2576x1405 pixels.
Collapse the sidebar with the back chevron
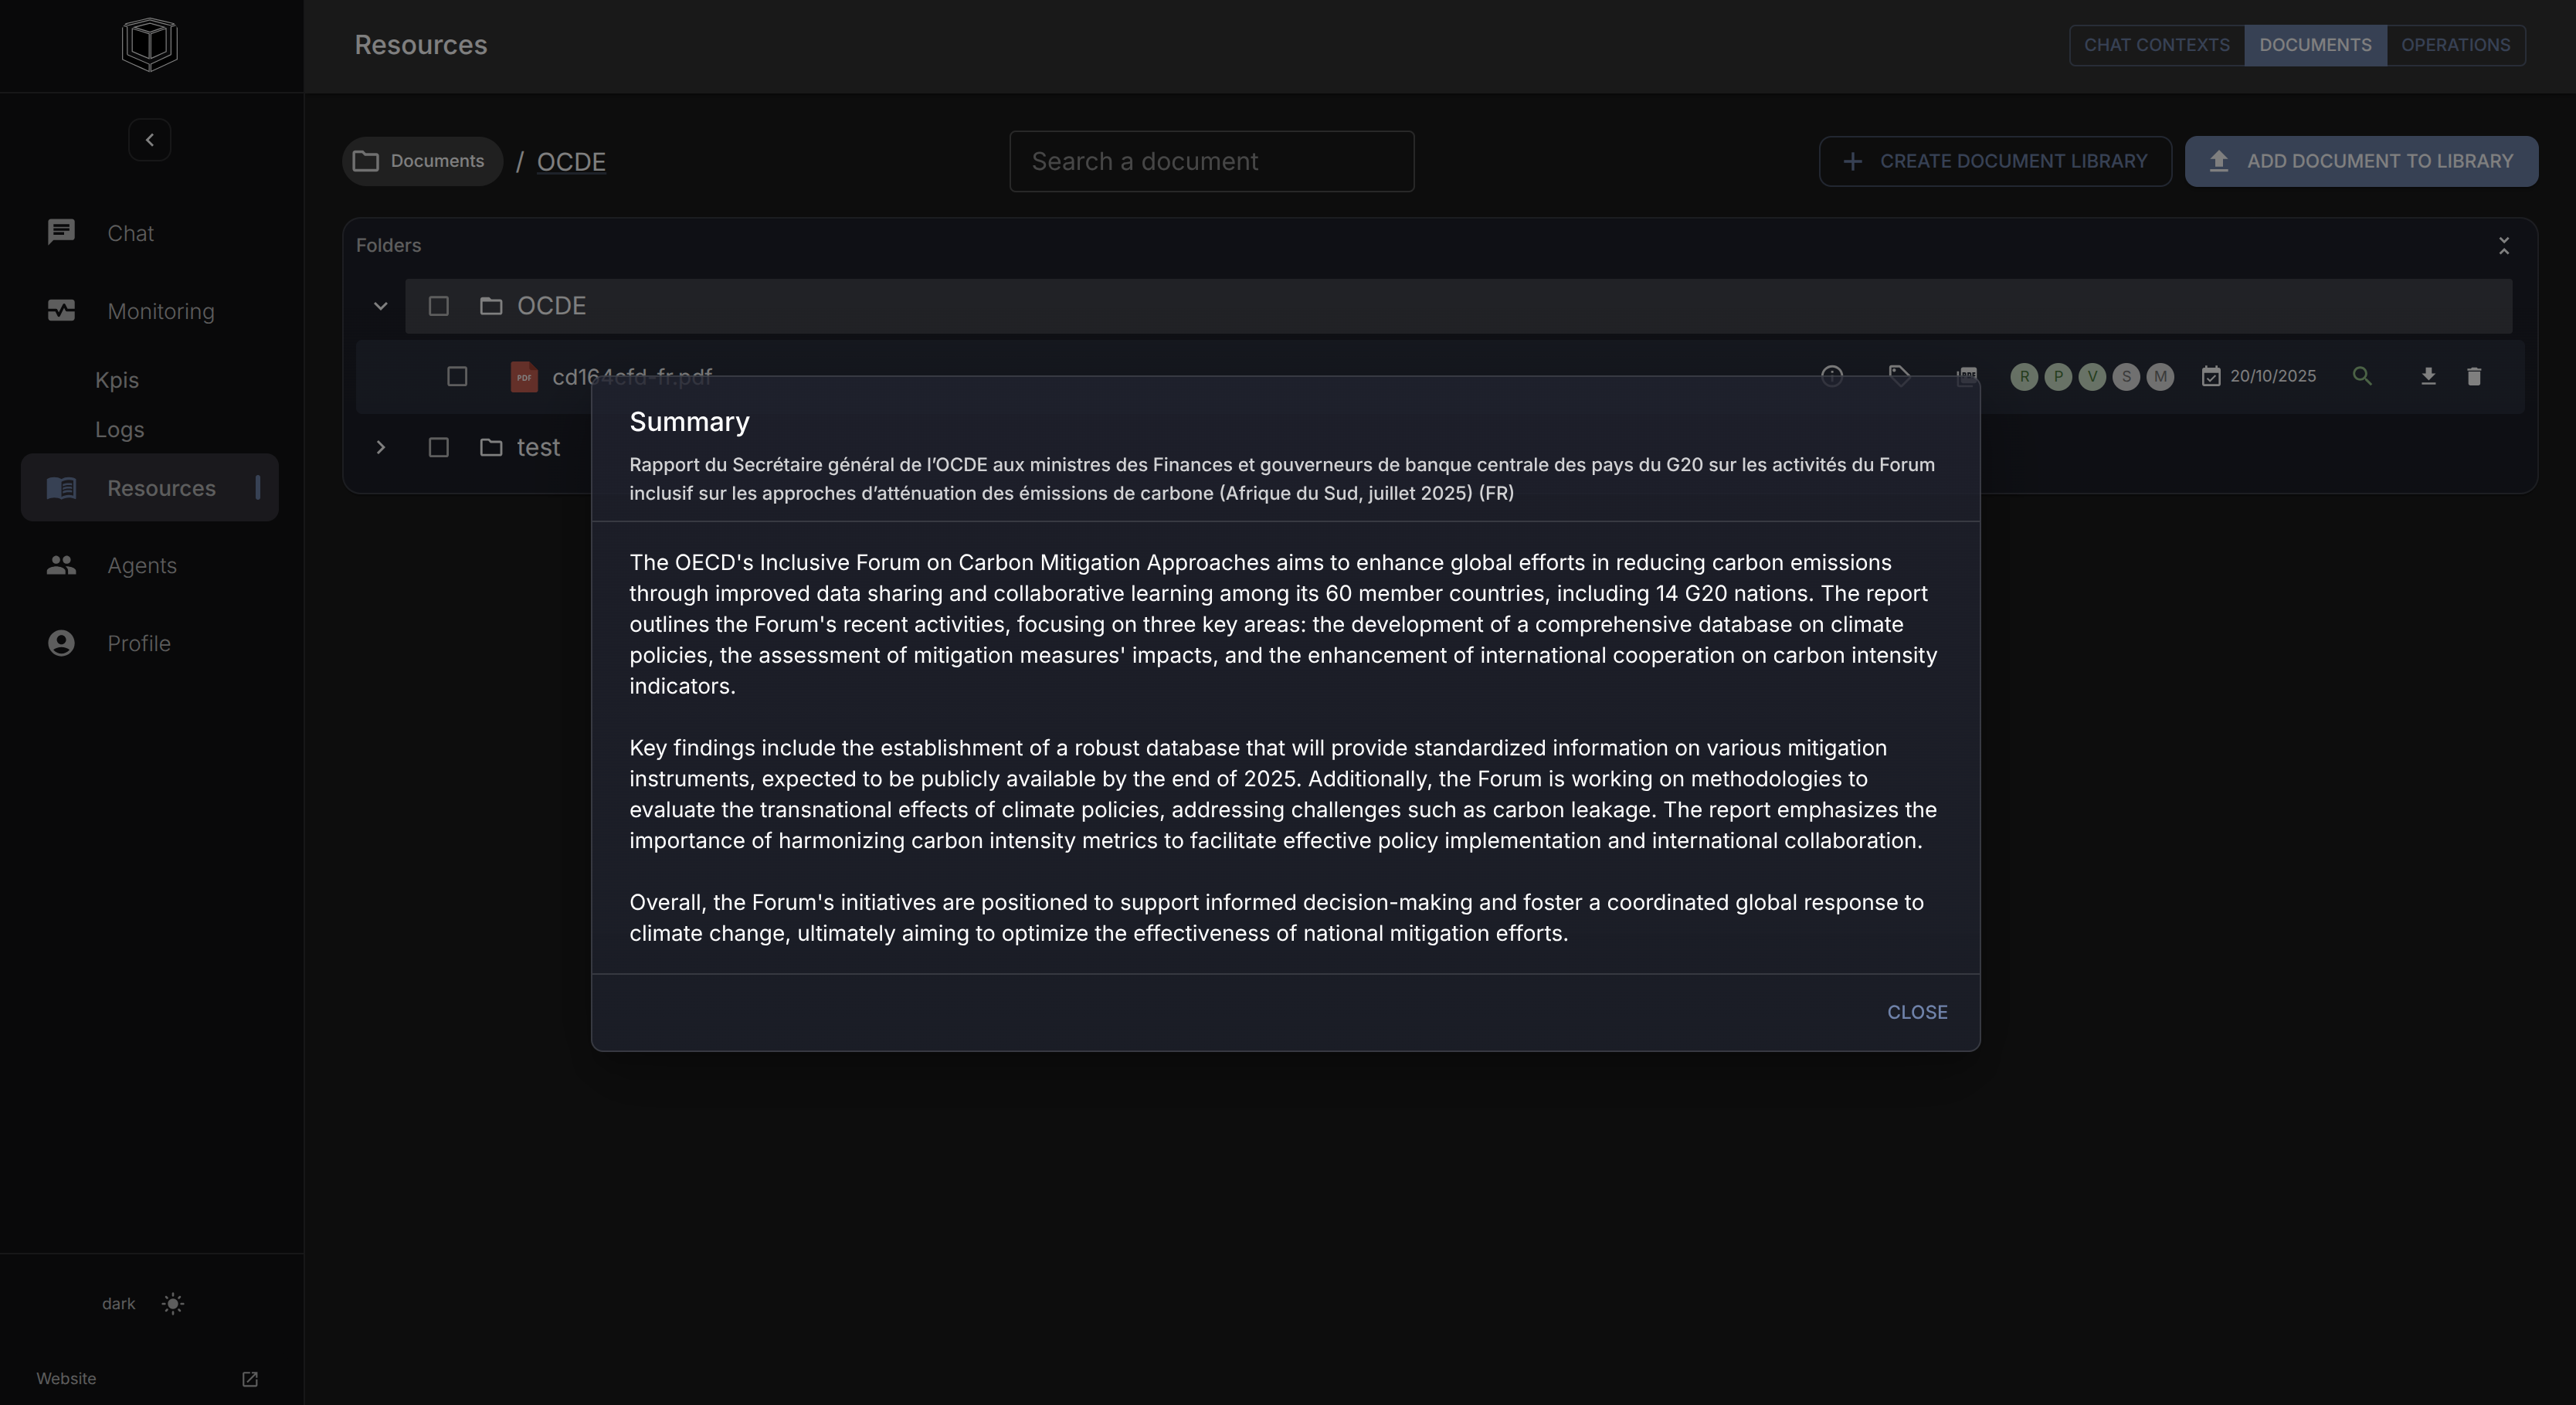point(149,140)
